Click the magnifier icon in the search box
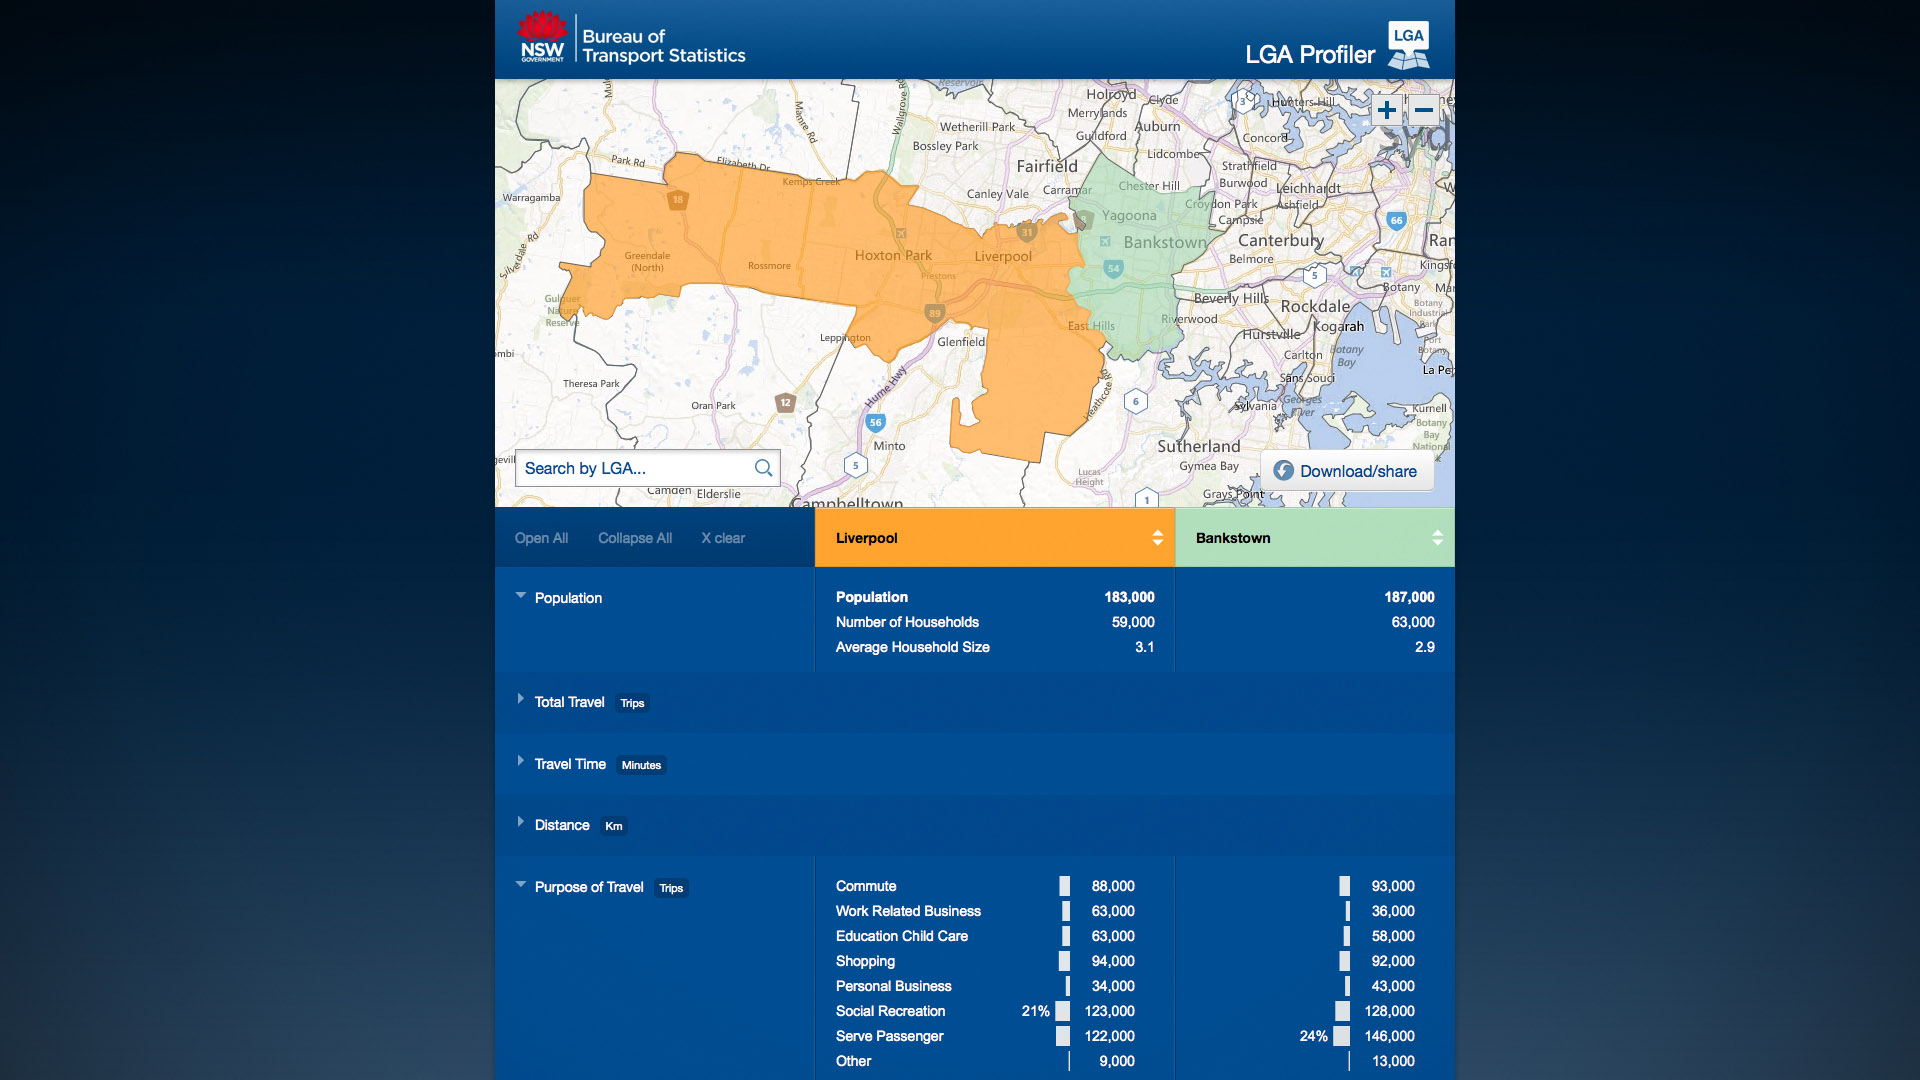This screenshot has width=1920, height=1080. click(x=763, y=468)
